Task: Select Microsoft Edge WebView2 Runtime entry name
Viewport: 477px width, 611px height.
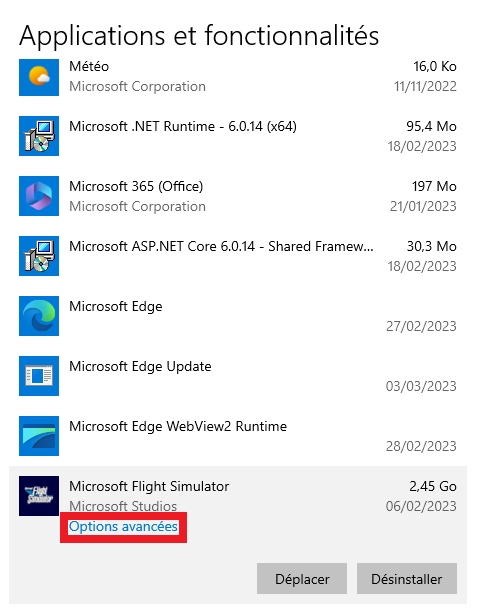Action: click(178, 426)
